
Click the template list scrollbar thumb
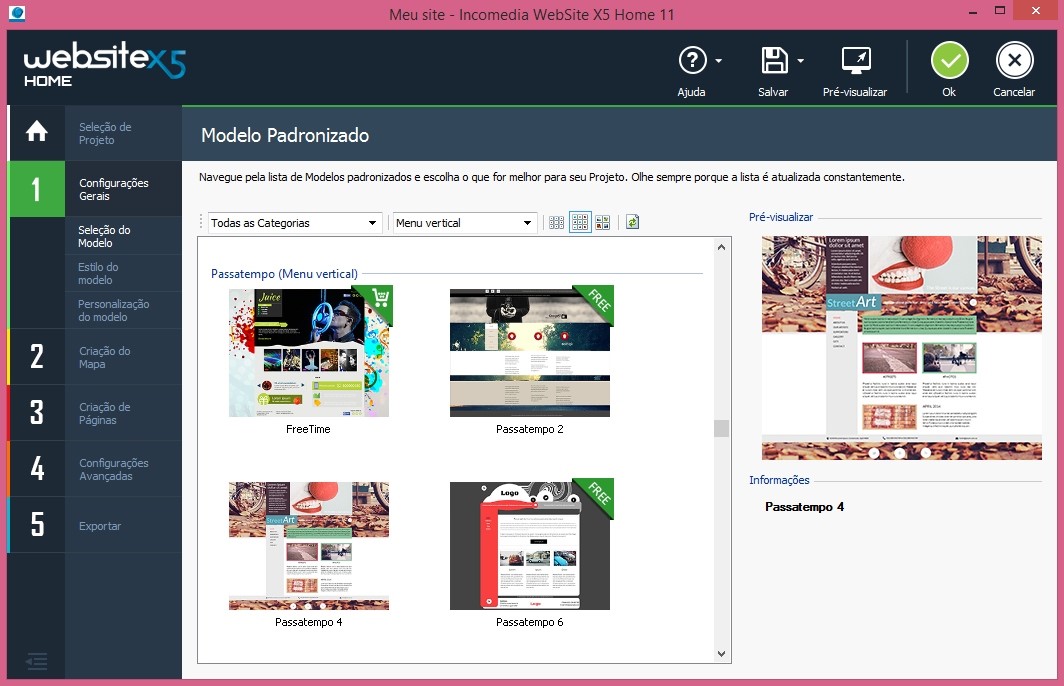pos(721,429)
